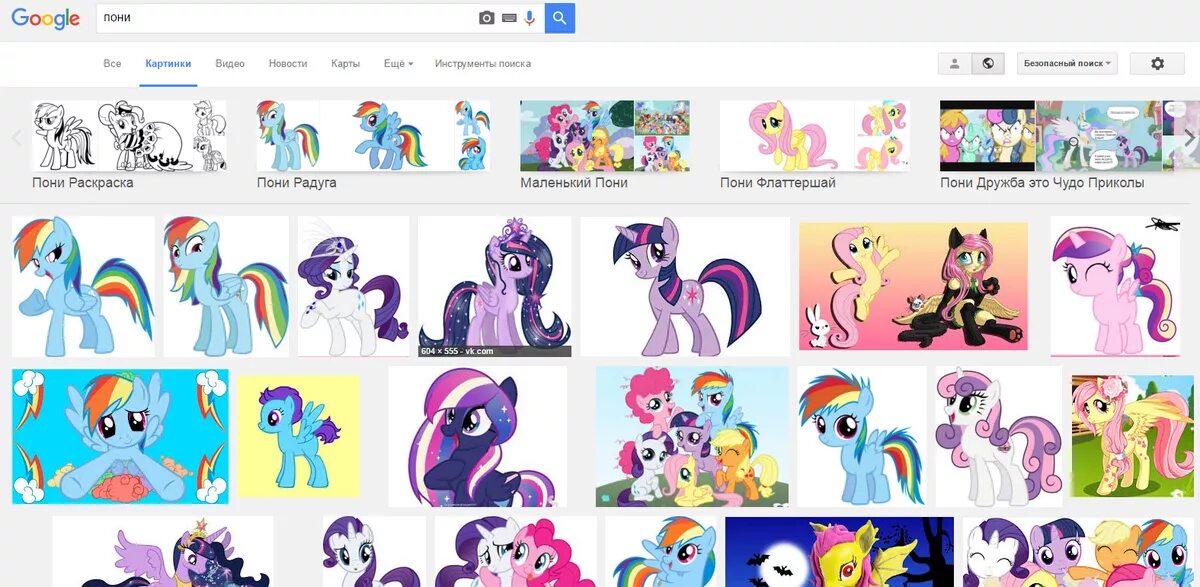Advance related searches with right arrow
This screenshot has width=1200, height=587.
coord(1189,138)
